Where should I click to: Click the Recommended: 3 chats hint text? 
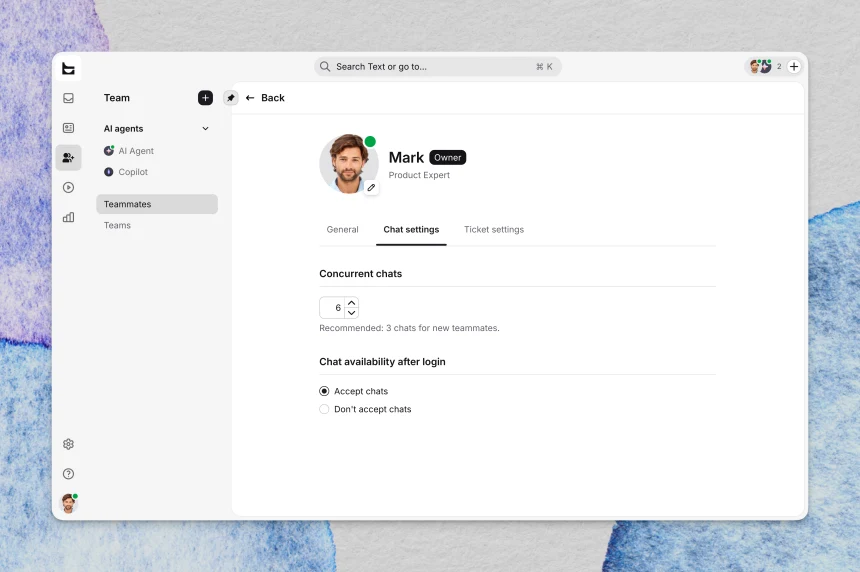coord(409,328)
